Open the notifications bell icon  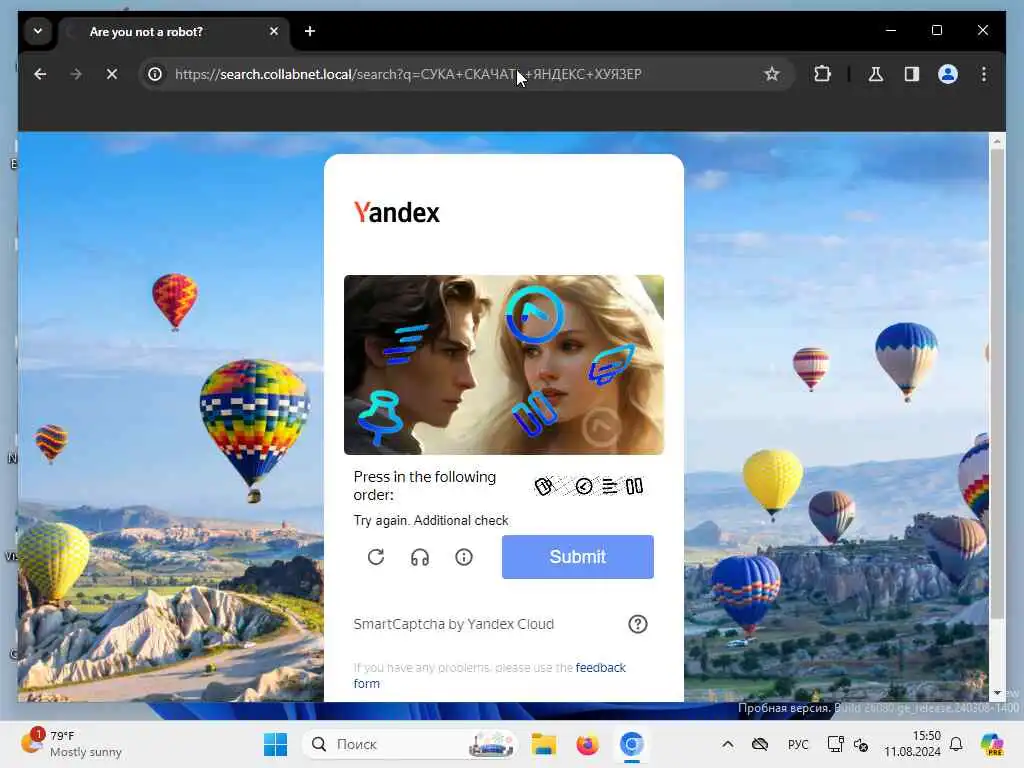pyautogui.click(x=956, y=744)
